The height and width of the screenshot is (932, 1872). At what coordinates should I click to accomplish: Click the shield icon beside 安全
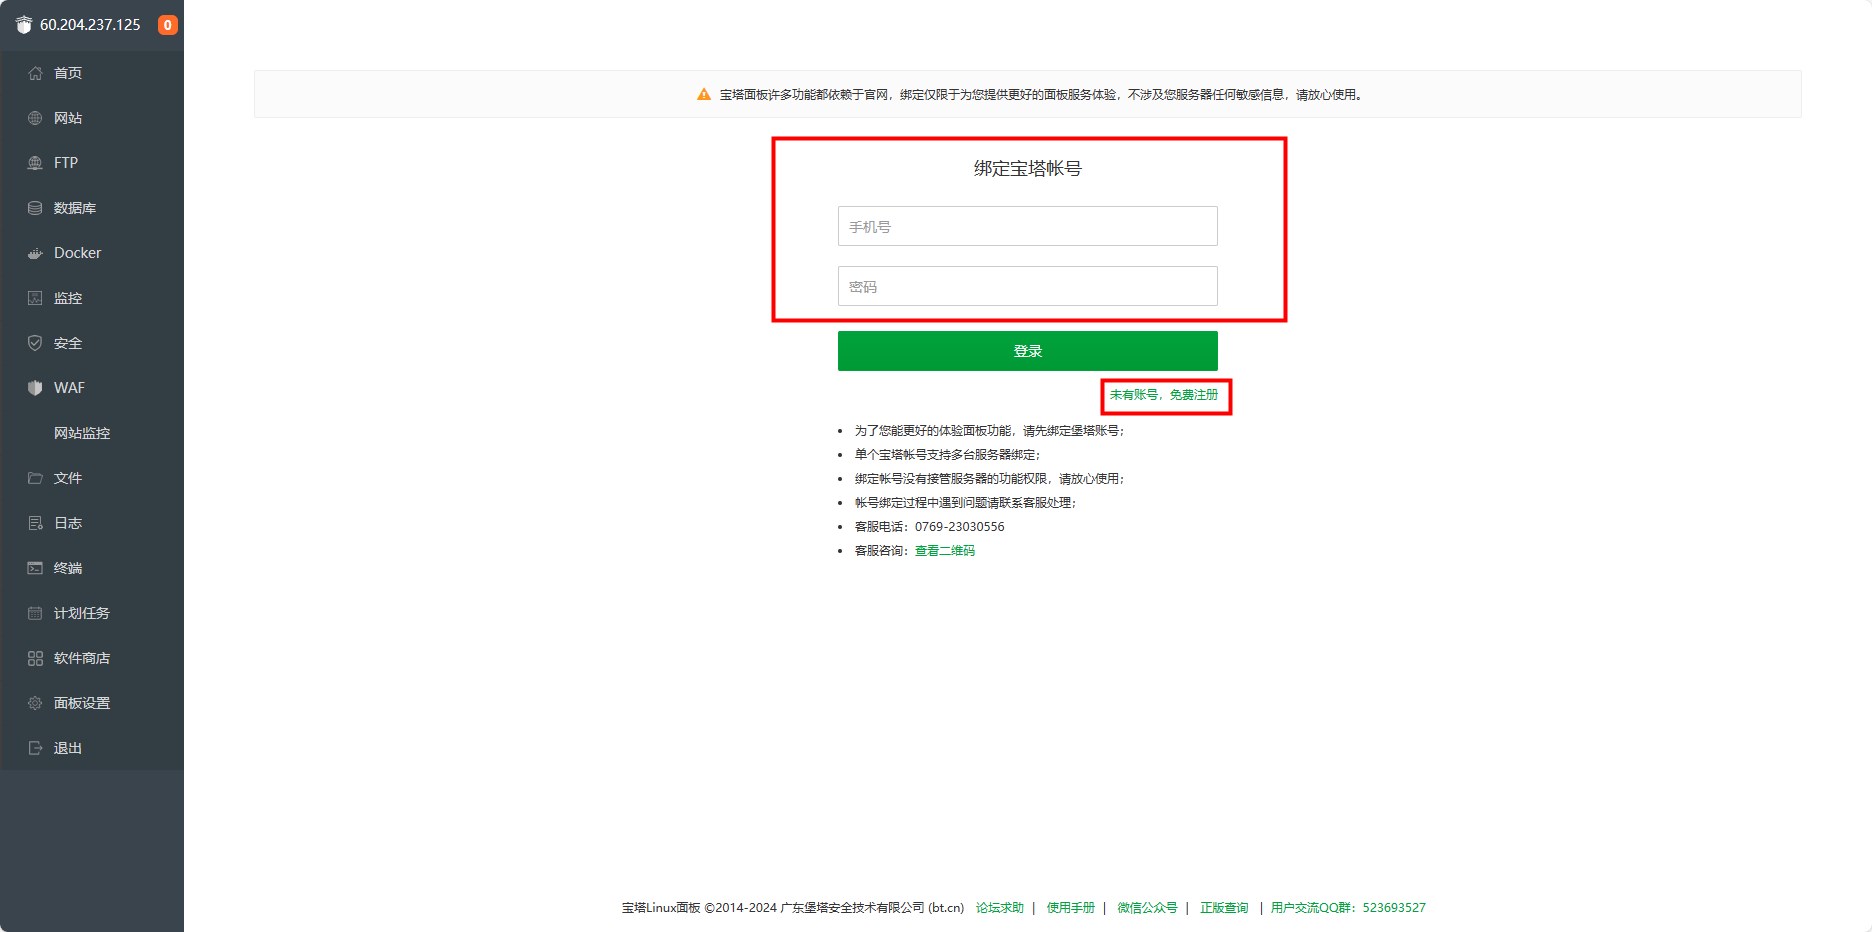click(35, 343)
